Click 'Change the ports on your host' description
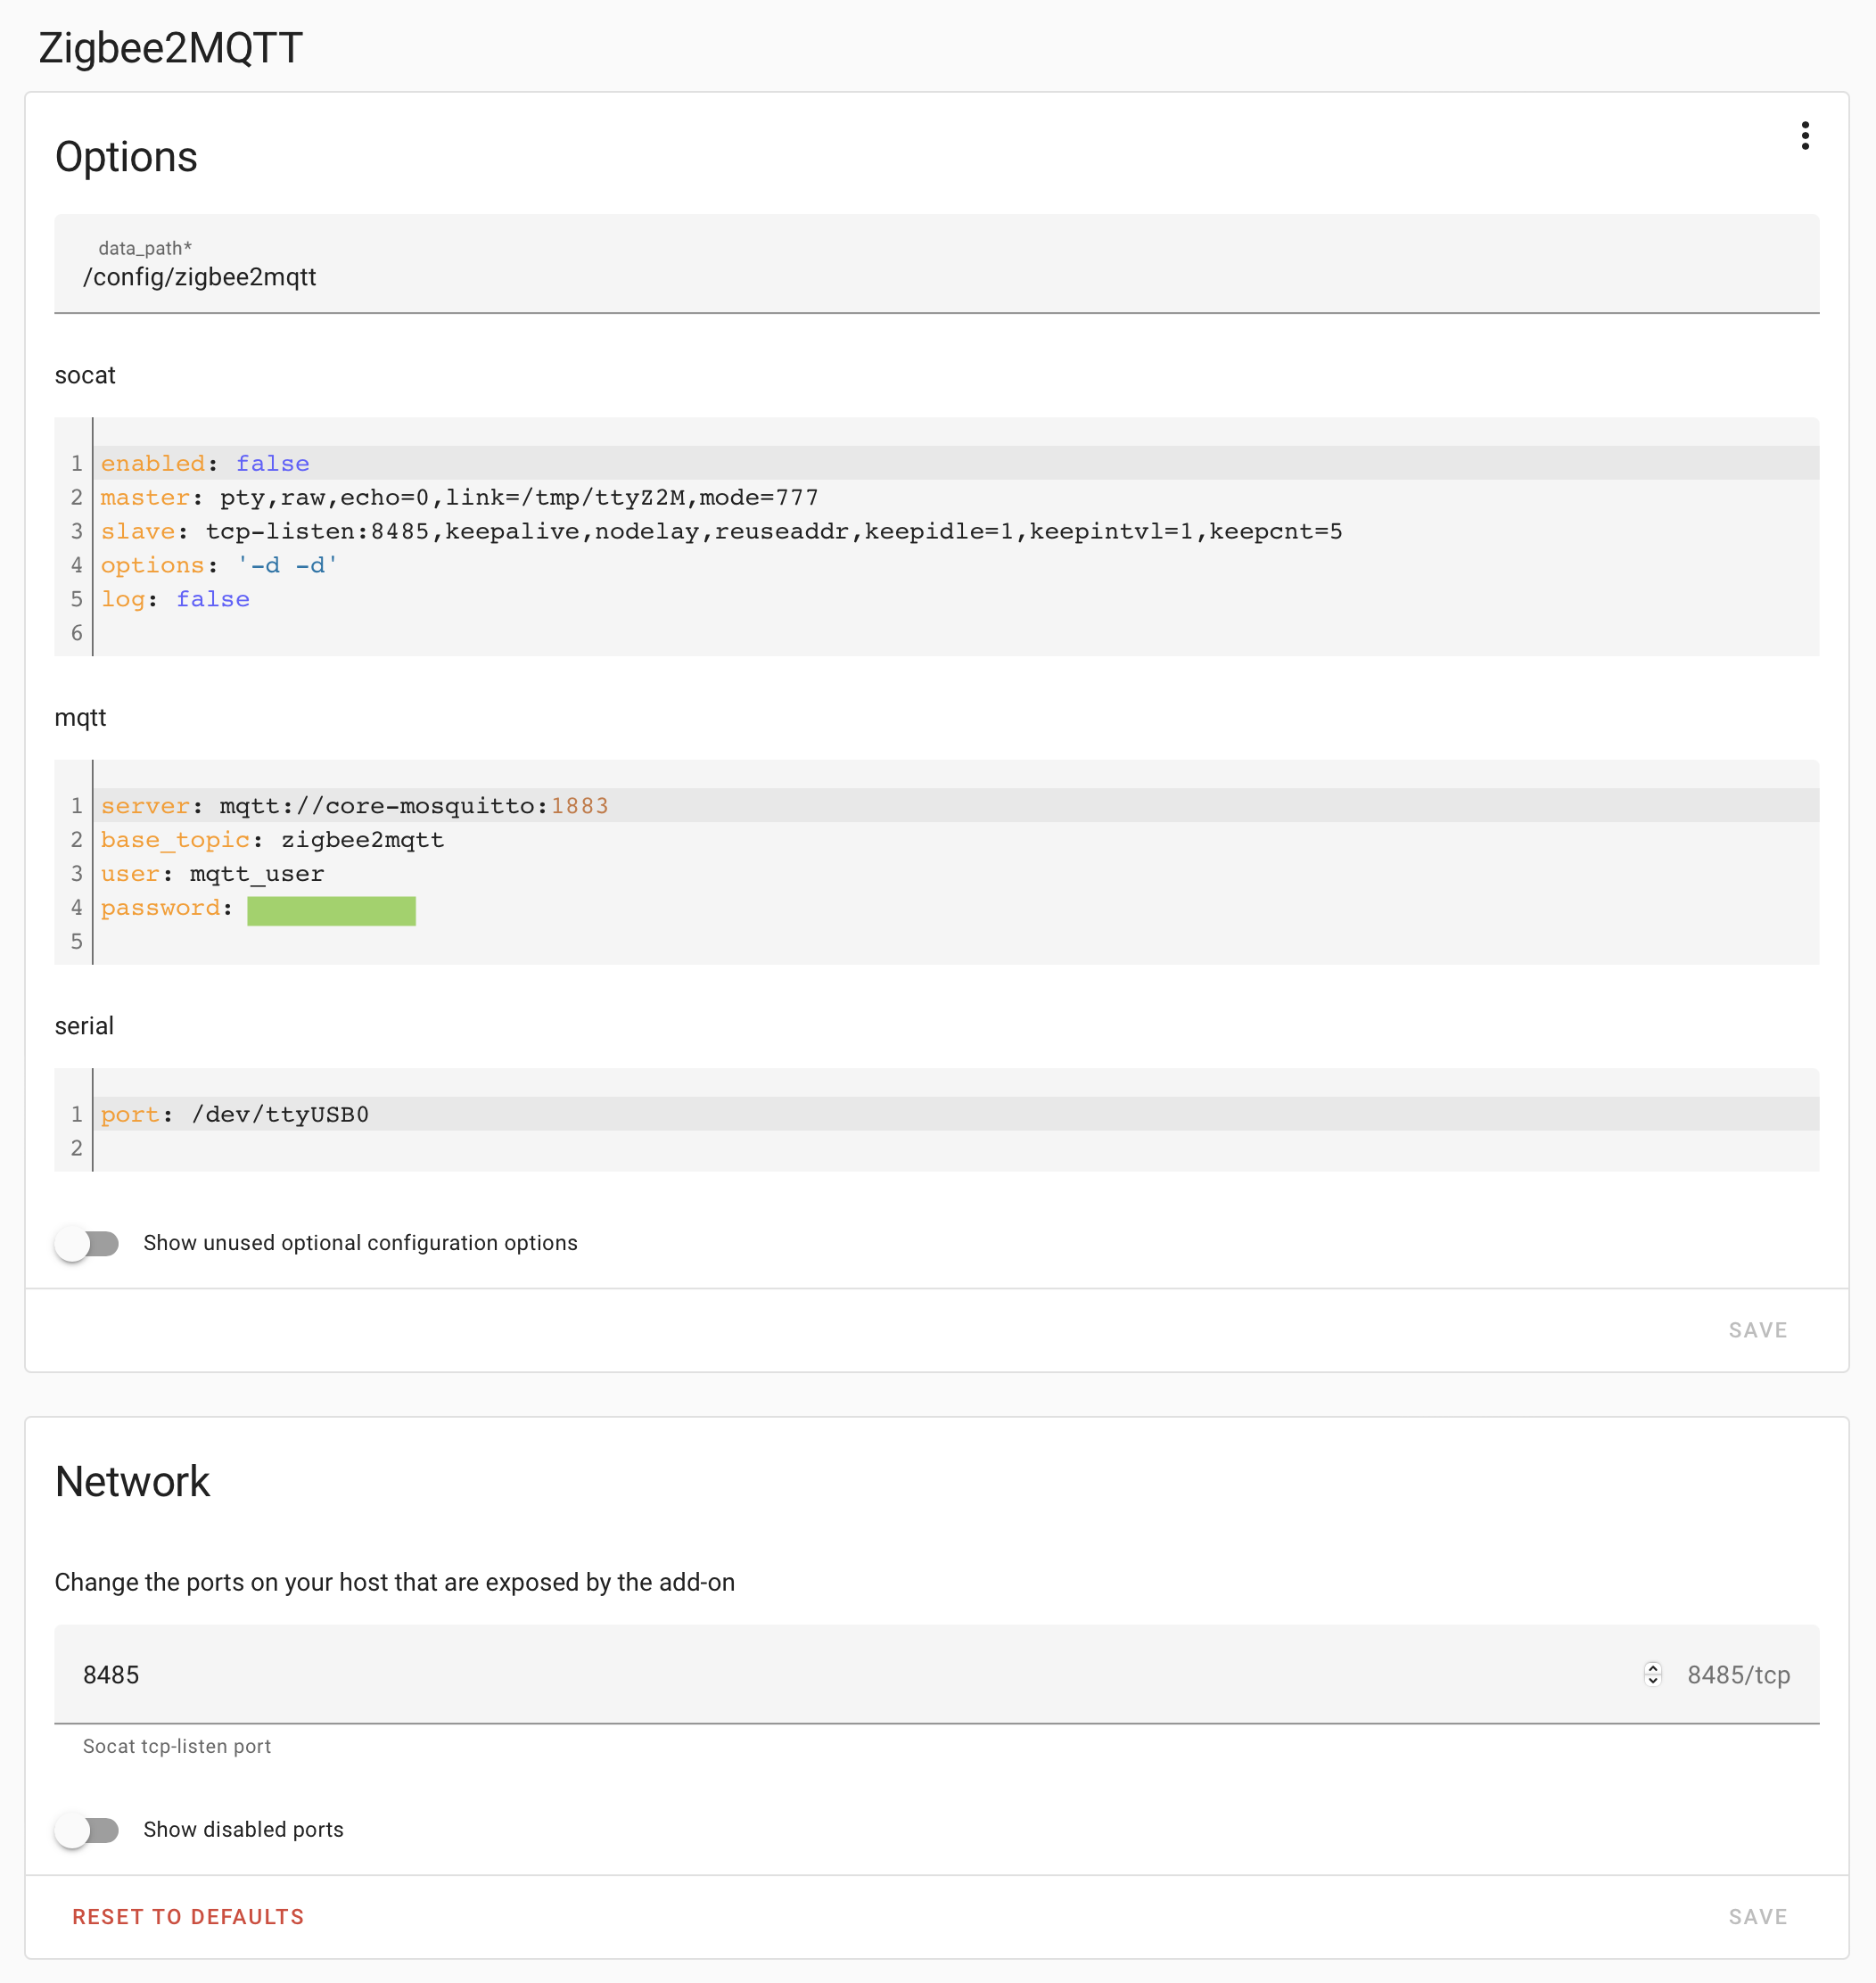Viewport: 1876px width, 1983px height. (395, 1582)
